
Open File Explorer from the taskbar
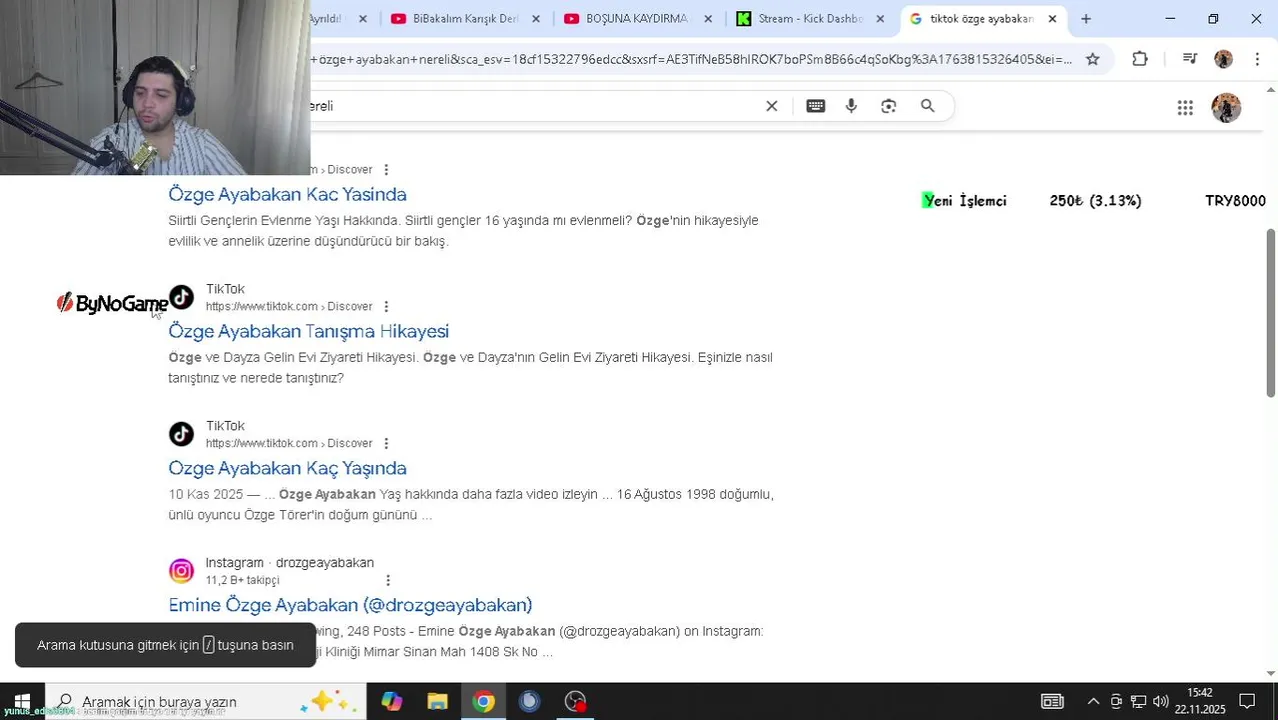(x=437, y=702)
